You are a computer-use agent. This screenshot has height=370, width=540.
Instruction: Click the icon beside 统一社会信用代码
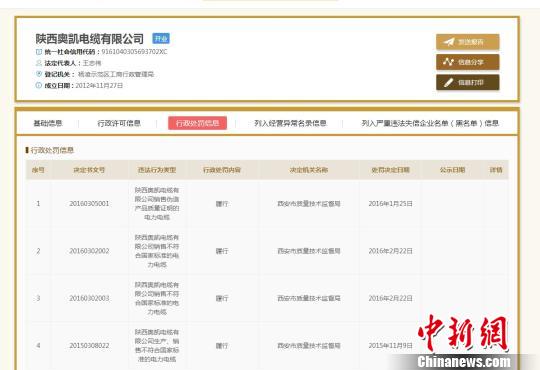point(39,52)
